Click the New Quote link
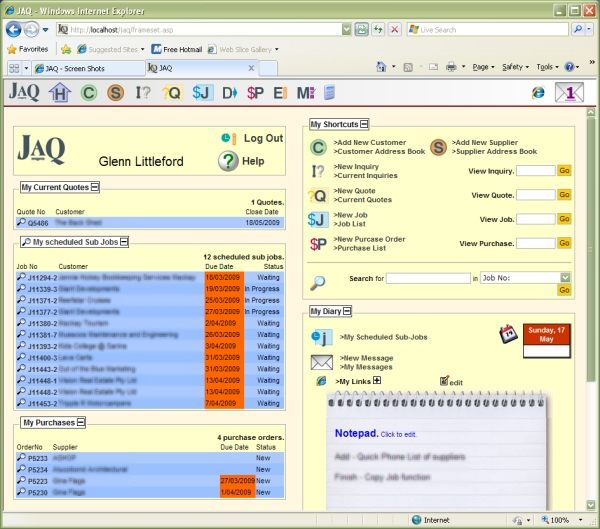The image size is (600, 529). pos(354,191)
